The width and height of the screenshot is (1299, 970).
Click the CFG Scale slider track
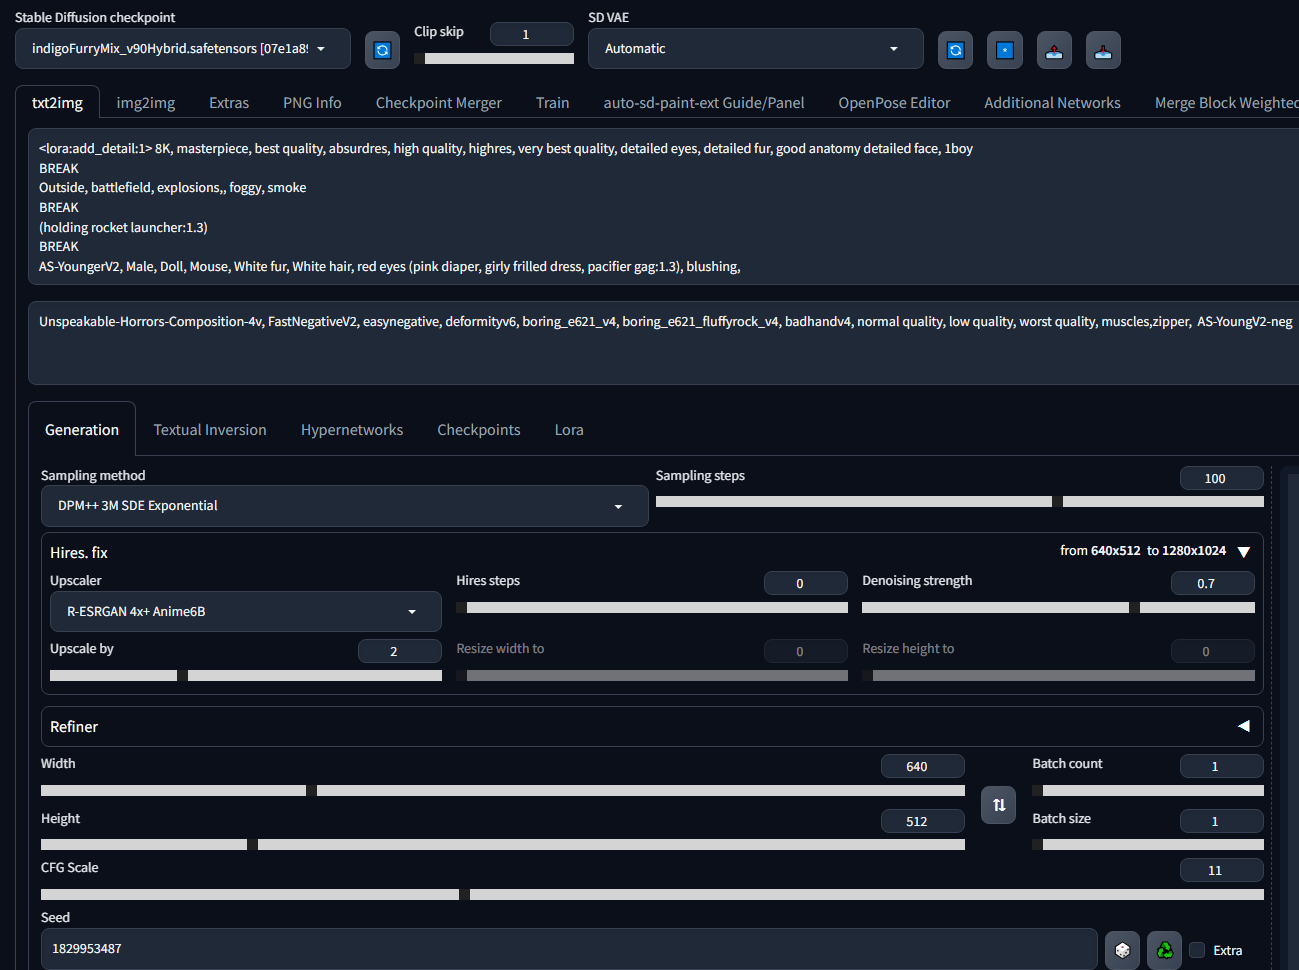pos(652,894)
